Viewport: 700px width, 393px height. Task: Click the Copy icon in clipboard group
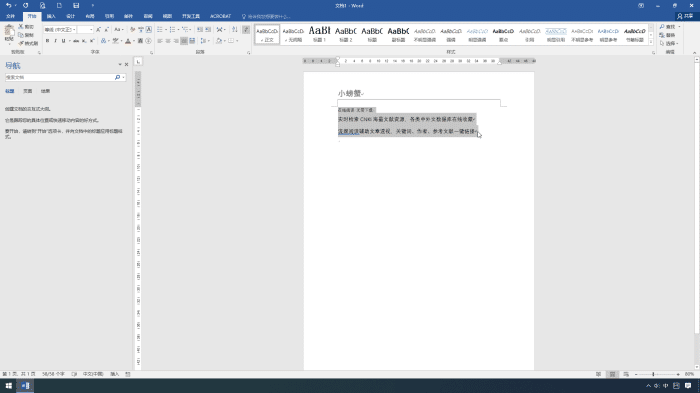[21, 35]
